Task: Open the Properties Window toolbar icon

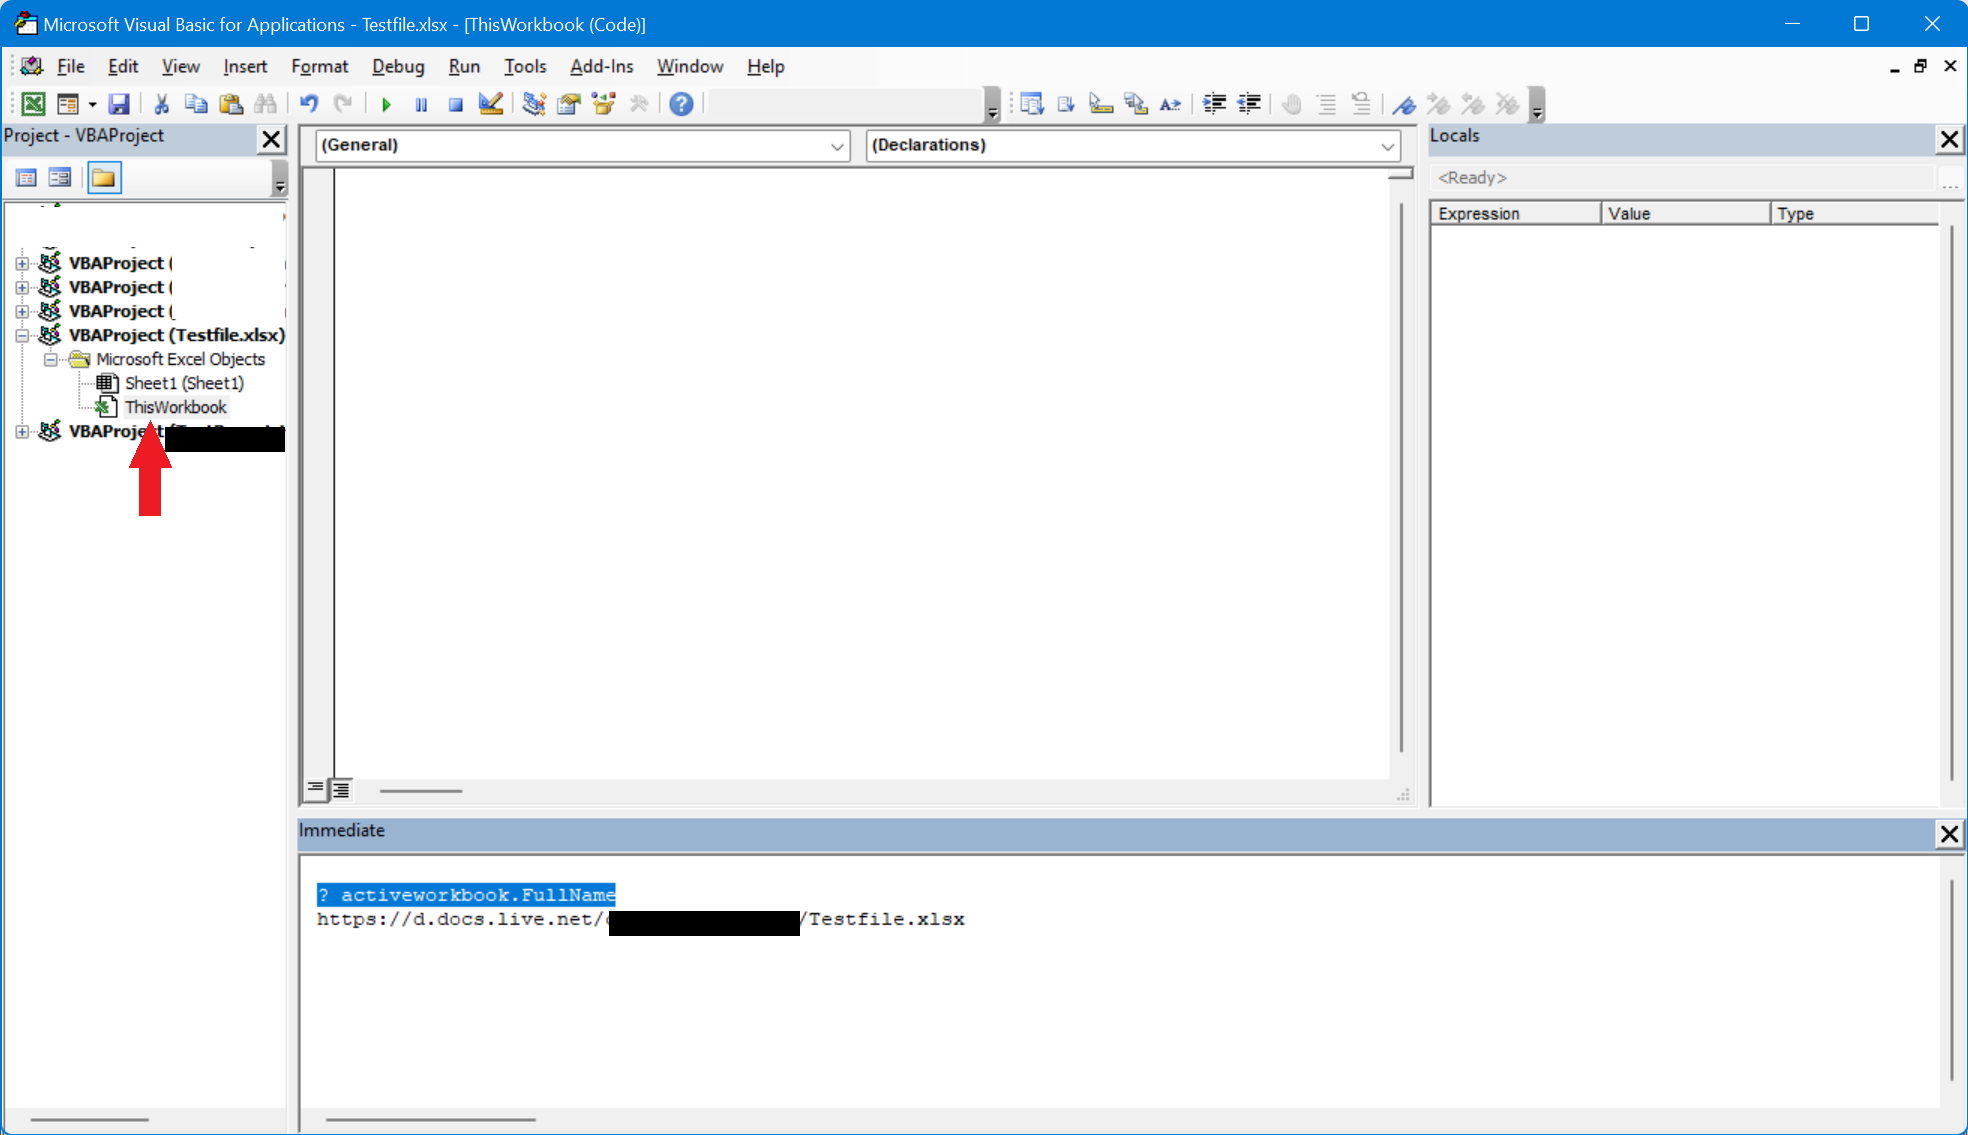Action: click(569, 104)
